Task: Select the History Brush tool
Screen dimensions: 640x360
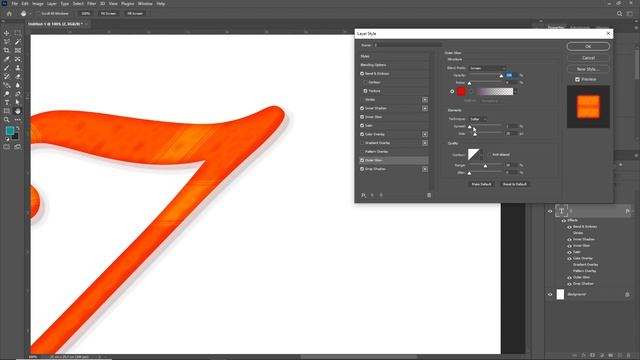Action: pyautogui.click(x=7, y=76)
